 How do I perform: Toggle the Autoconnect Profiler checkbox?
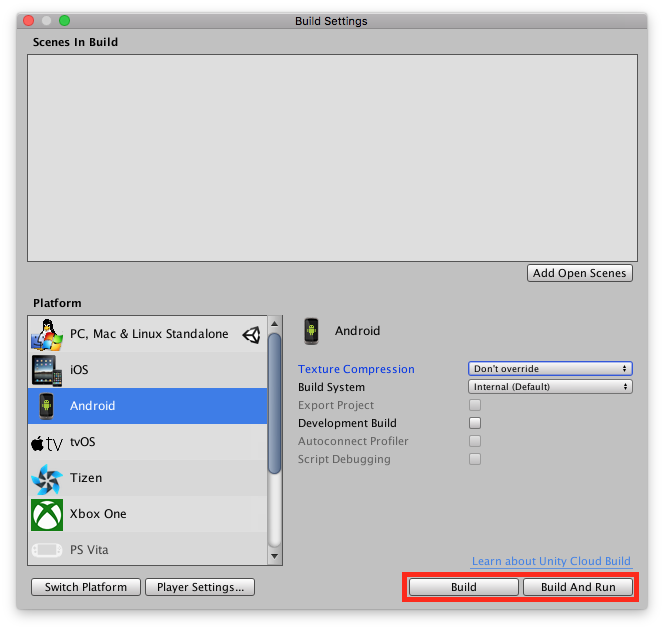pyautogui.click(x=475, y=441)
